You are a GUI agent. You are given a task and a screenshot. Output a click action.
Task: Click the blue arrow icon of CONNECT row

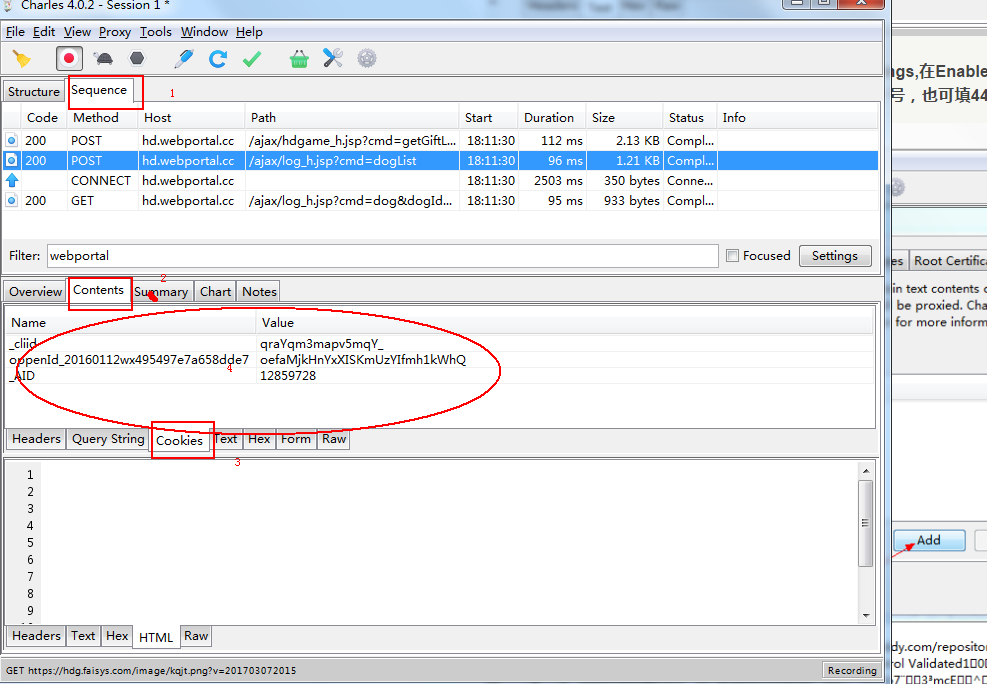tap(11, 181)
